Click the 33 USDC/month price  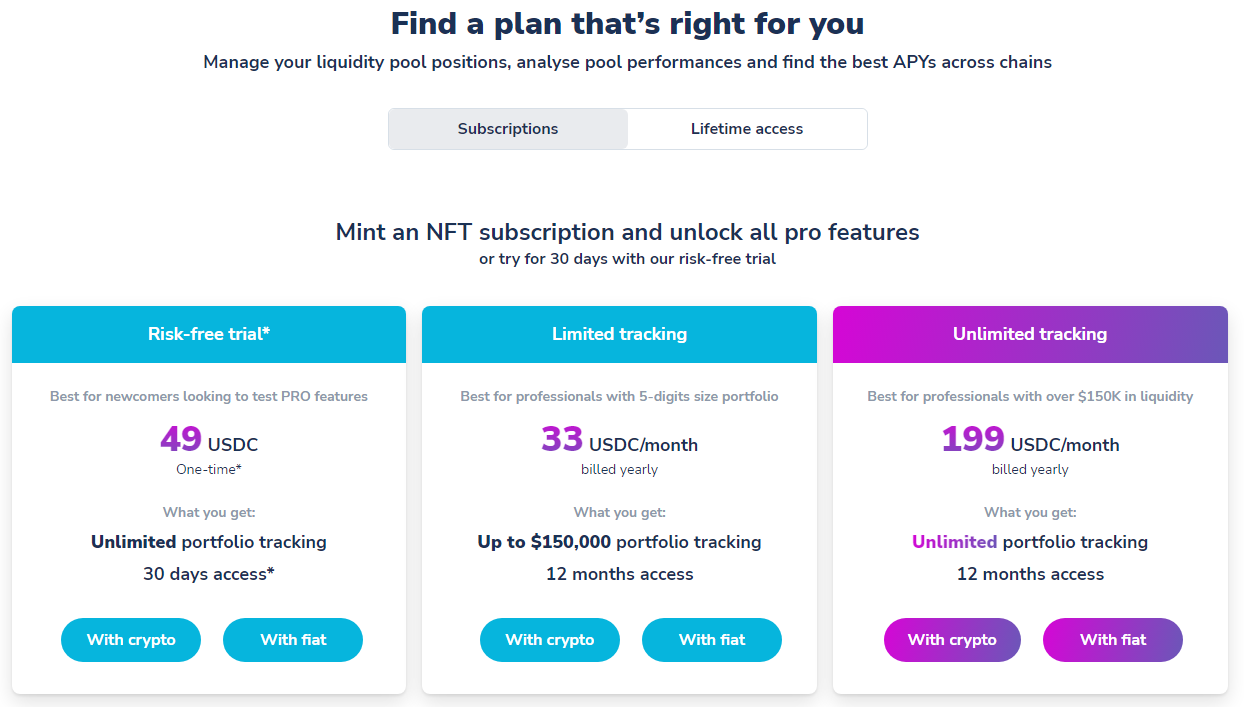click(620, 440)
